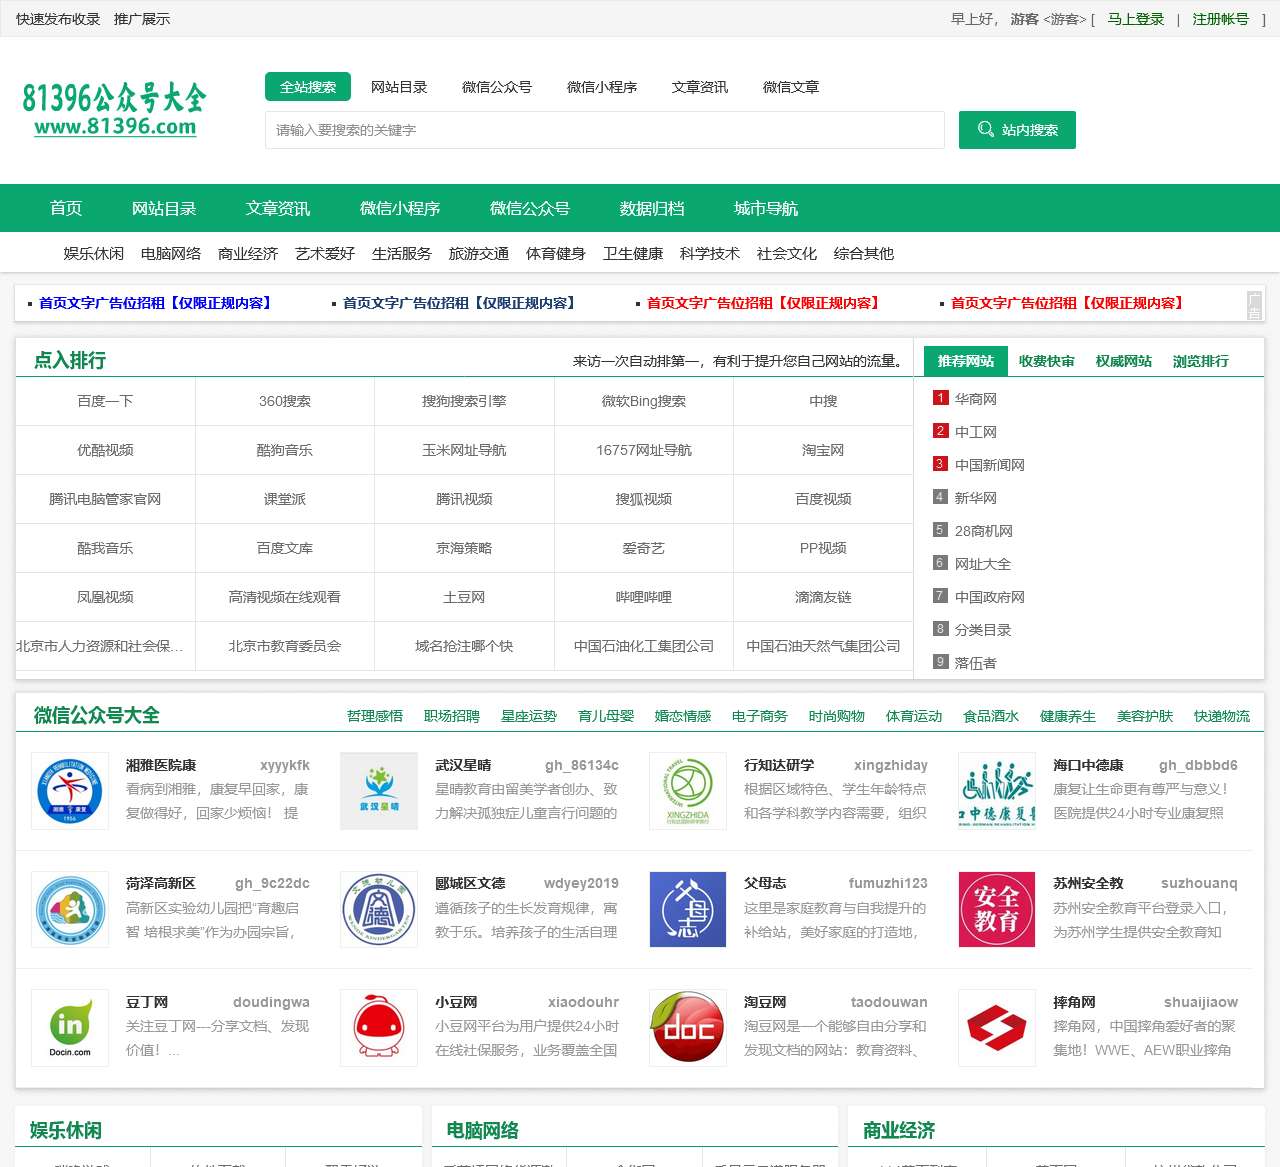Screen dimensions: 1280x1167
Task: Open the 卫生健康 category link
Action: [633, 254]
